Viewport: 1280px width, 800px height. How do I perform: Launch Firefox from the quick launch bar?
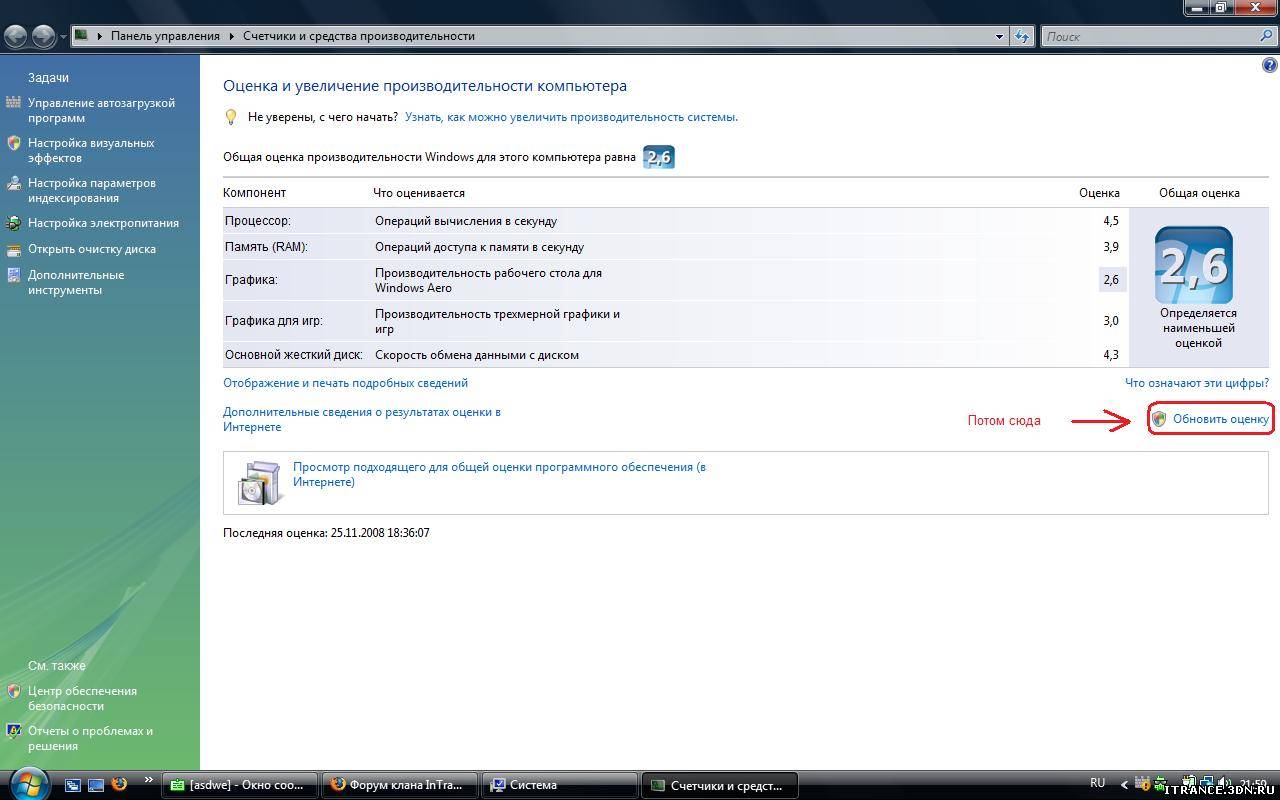[120, 785]
